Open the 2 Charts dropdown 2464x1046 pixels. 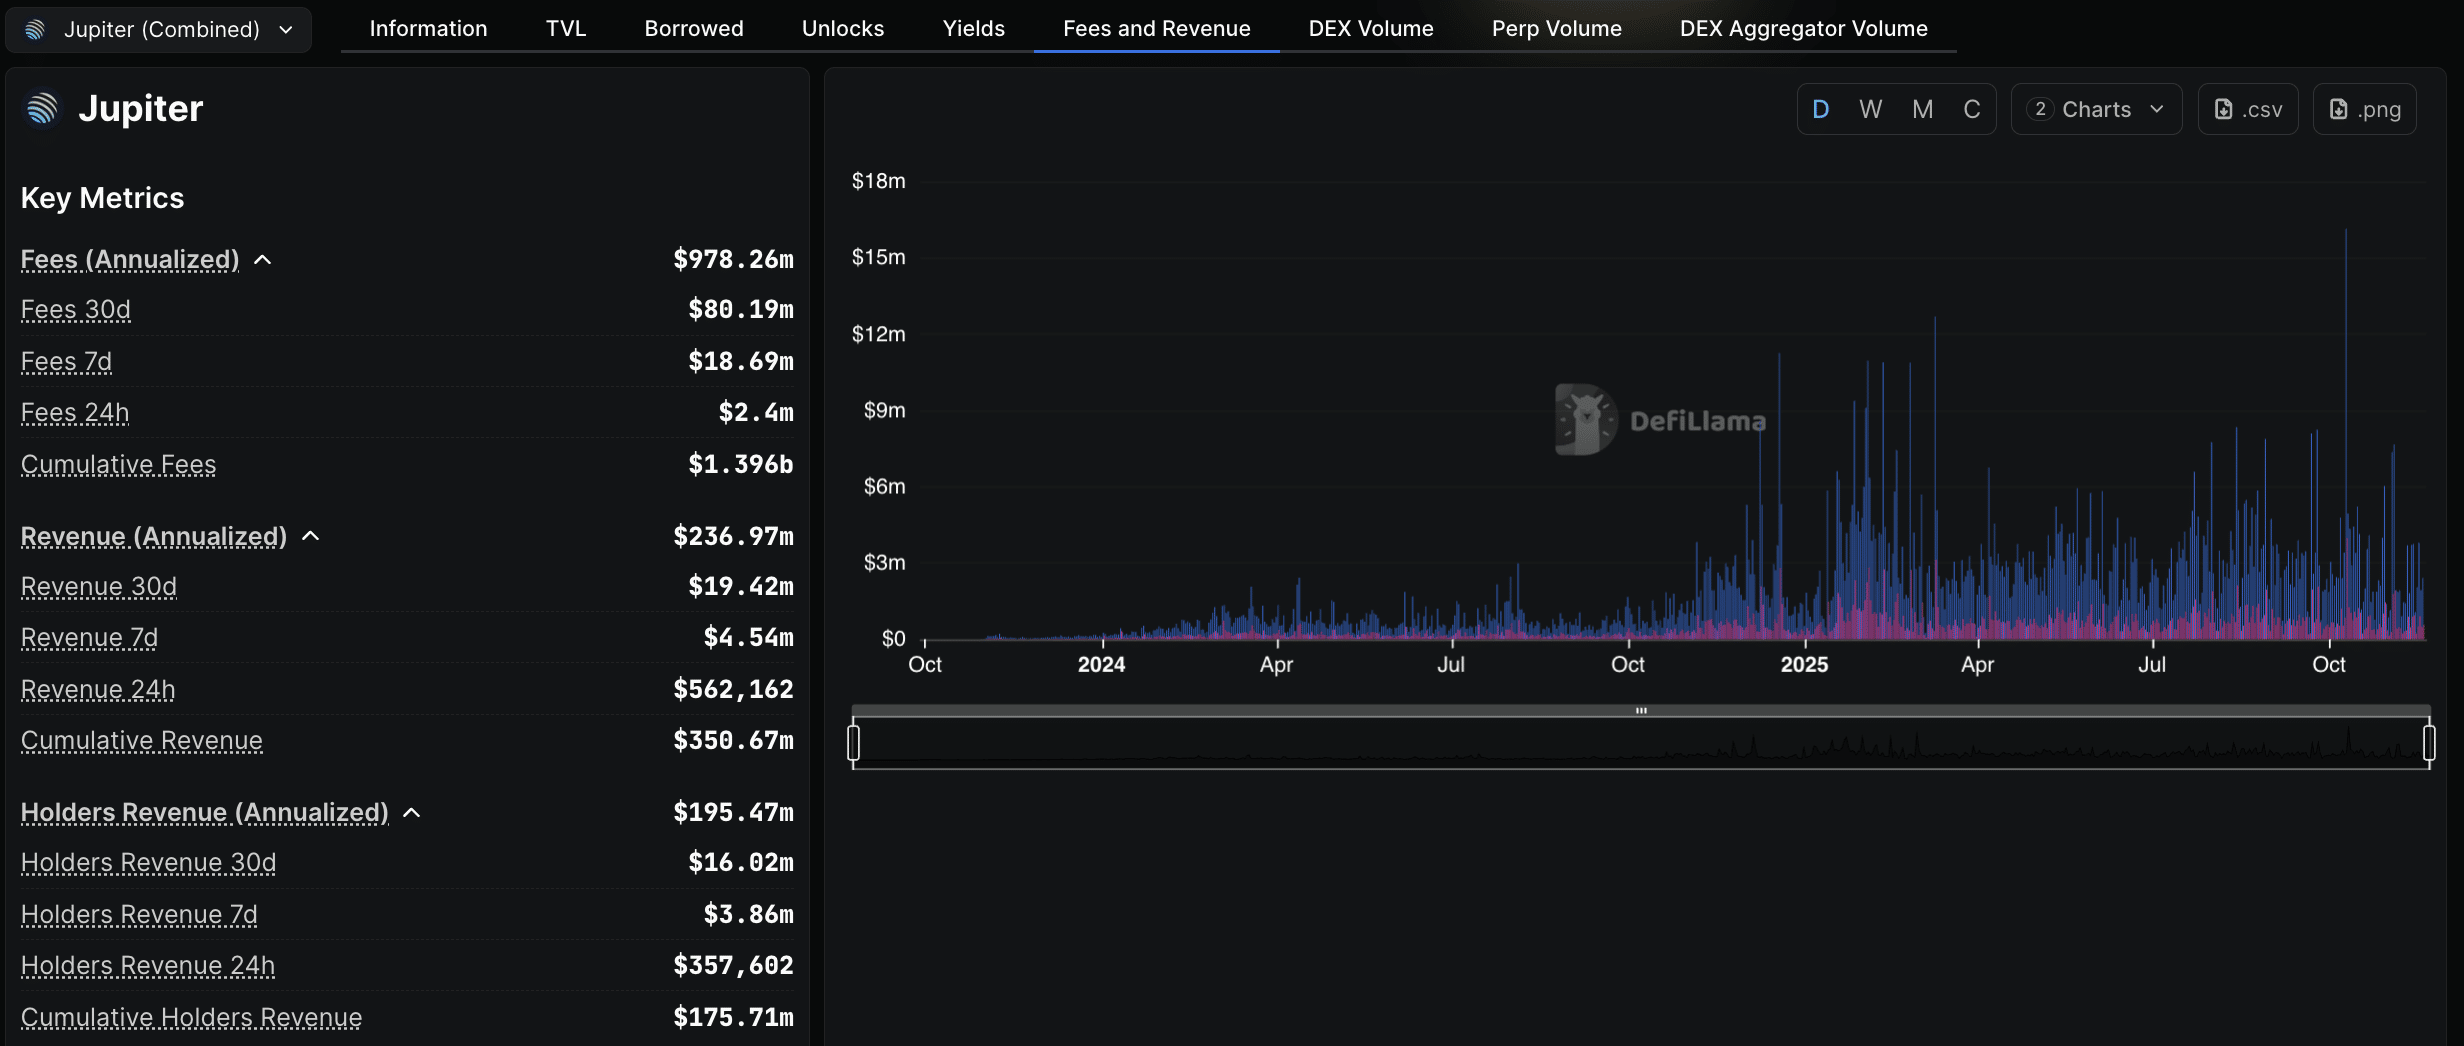click(2096, 109)
